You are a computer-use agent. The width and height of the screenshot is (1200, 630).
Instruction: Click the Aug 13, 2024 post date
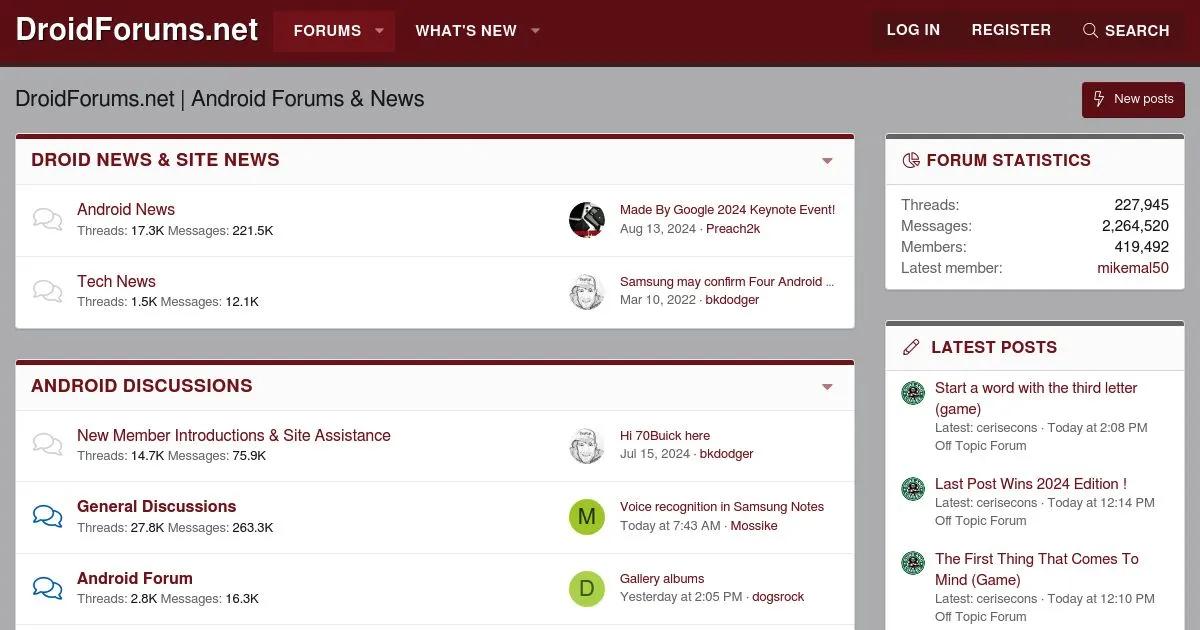tap(658, 229)
